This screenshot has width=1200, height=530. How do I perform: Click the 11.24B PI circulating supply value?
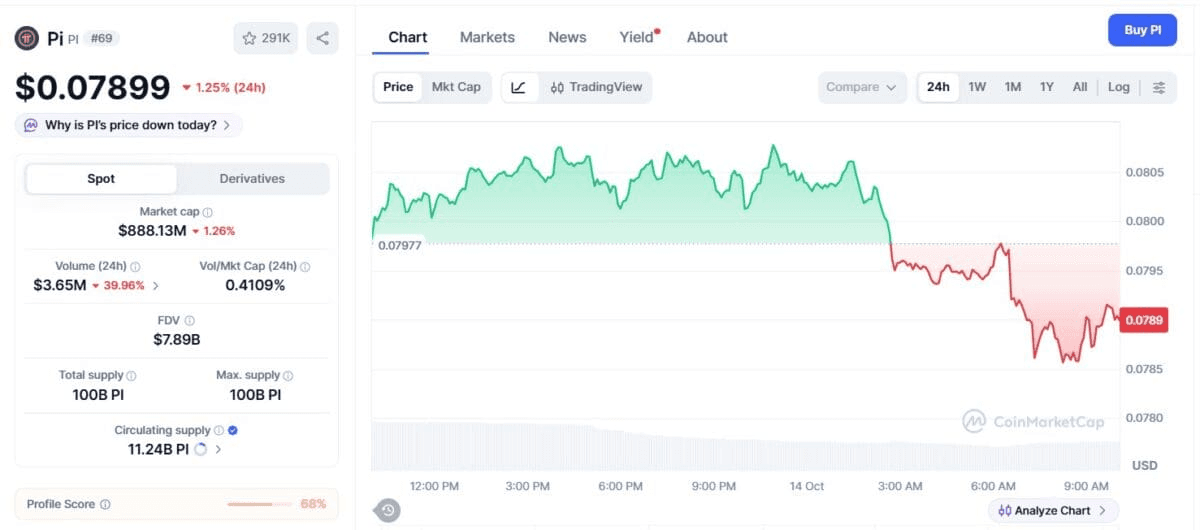[x=158, y=449]
